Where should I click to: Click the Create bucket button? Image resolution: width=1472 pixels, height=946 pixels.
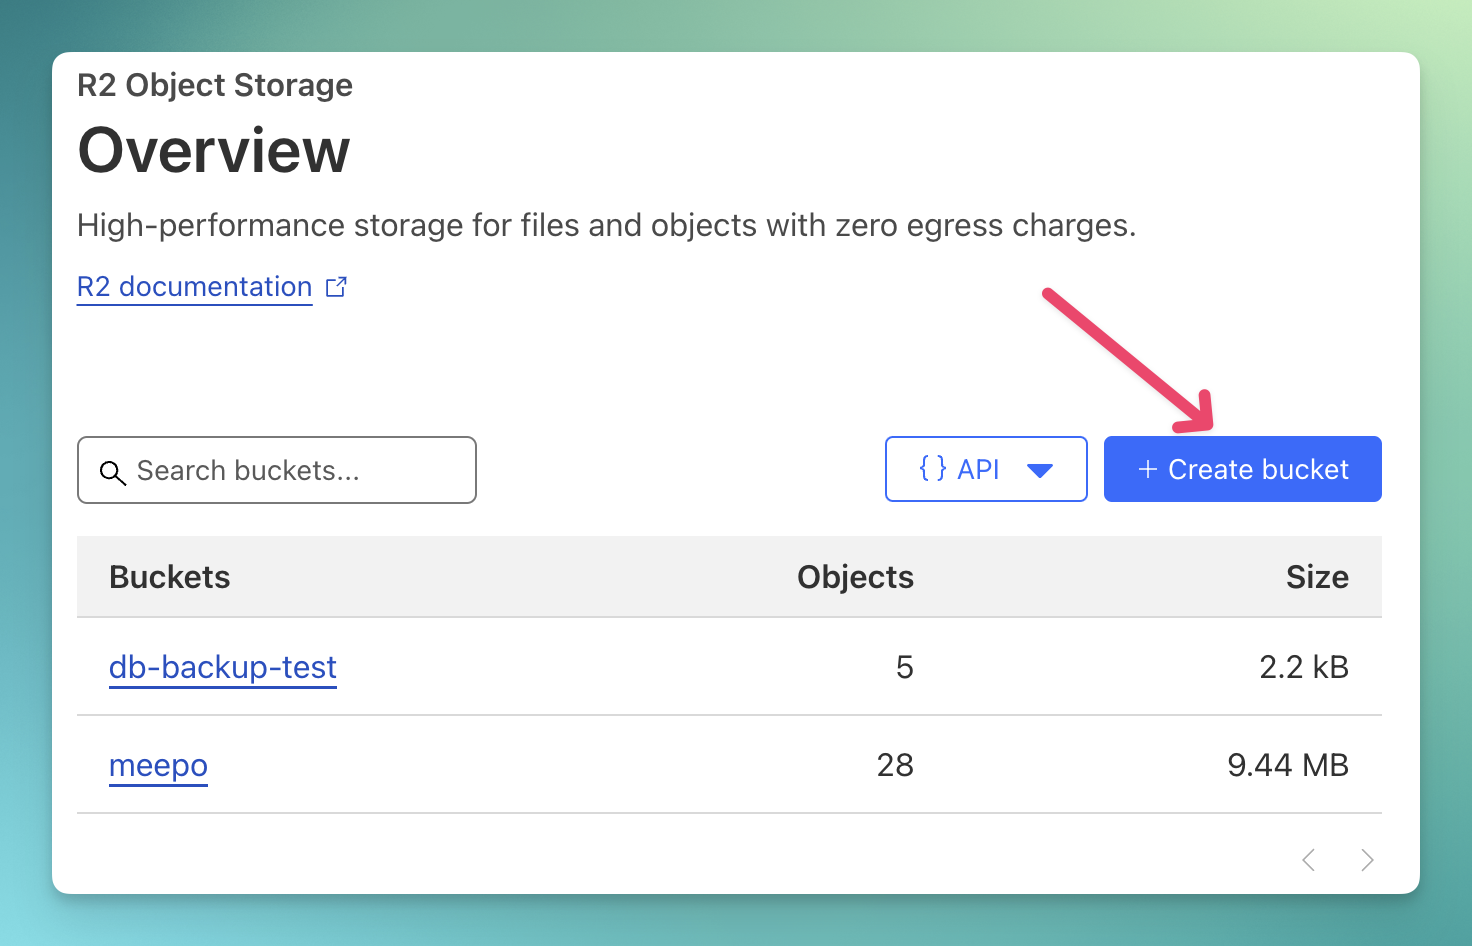(1243, 469)
